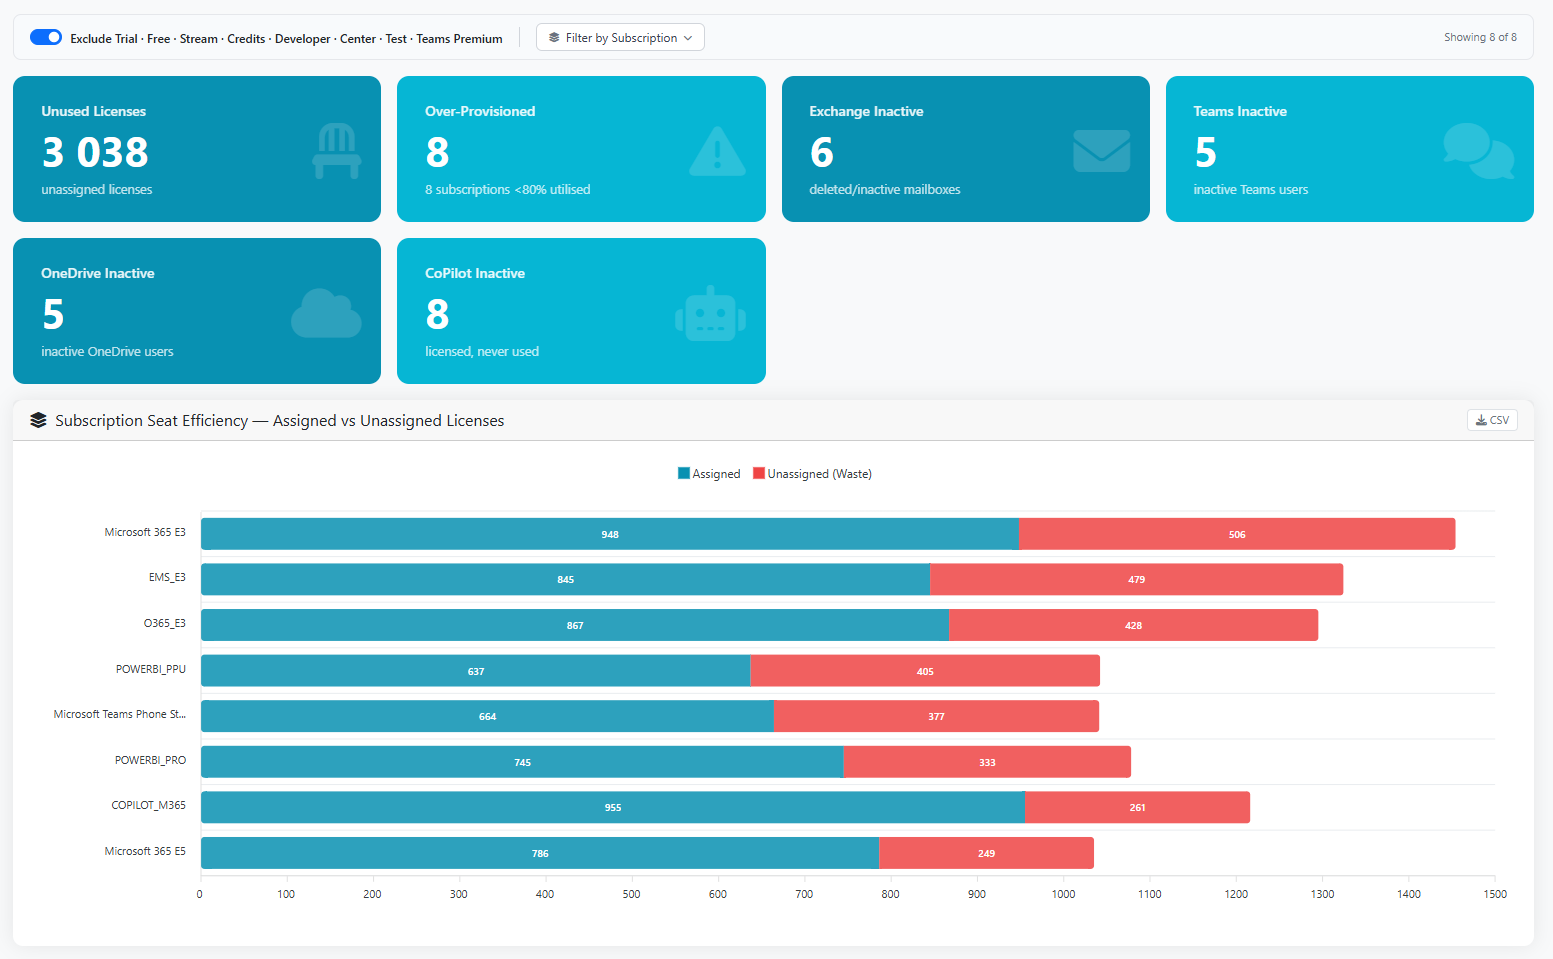The height and width of the screenshot is (959, 1553).
Task: Click the 'licensed, never used' text
Action: (482, 351)
